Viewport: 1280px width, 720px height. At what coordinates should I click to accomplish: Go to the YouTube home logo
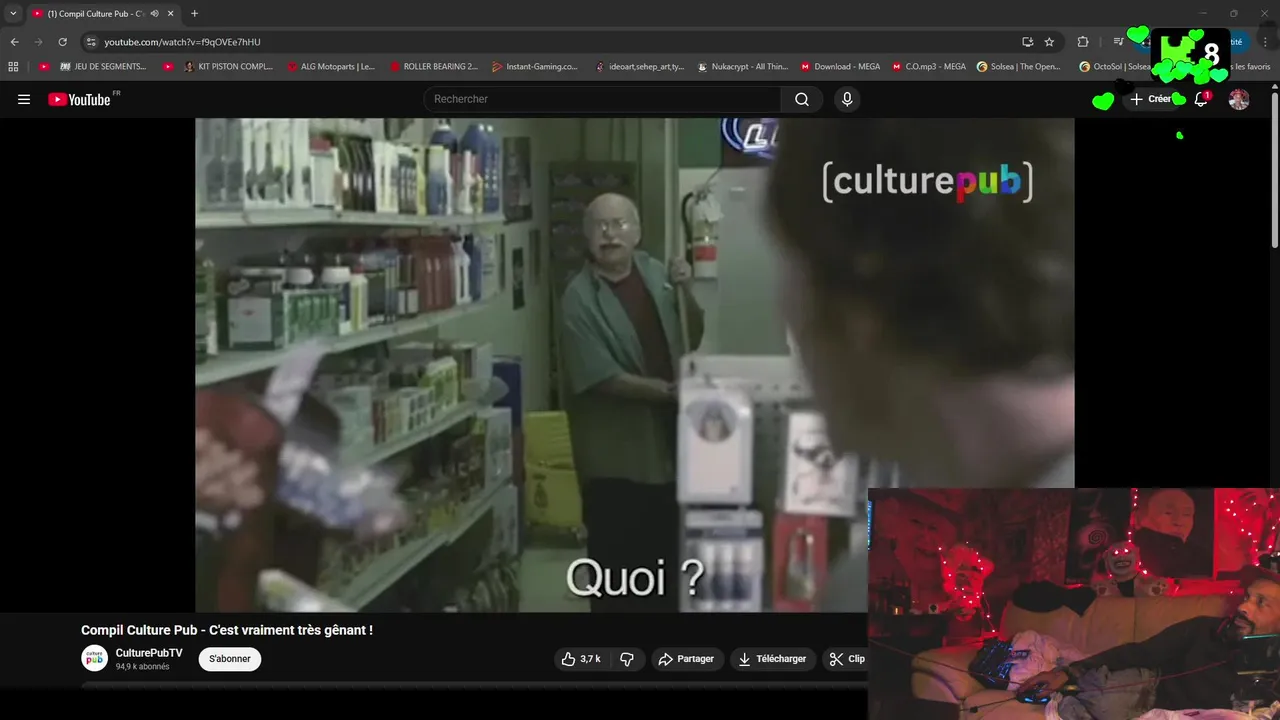coord(79,99)
